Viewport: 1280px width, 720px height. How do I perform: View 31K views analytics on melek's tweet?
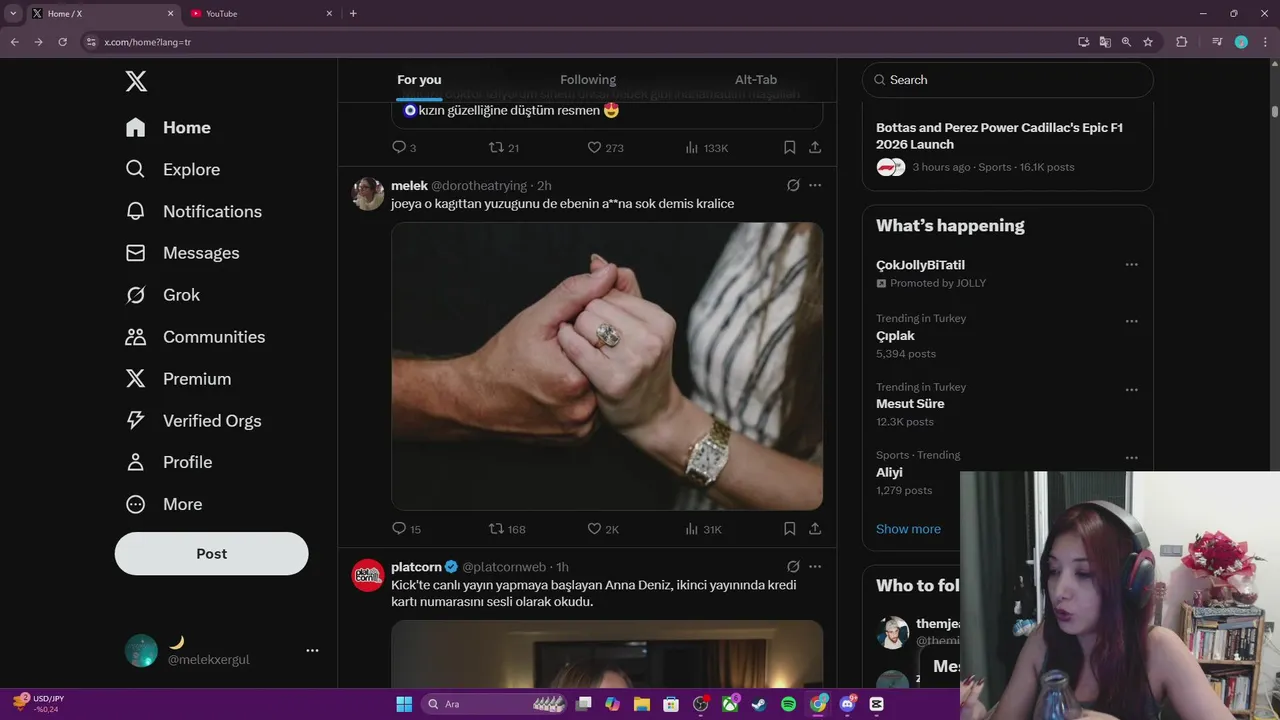coord(703,529)
